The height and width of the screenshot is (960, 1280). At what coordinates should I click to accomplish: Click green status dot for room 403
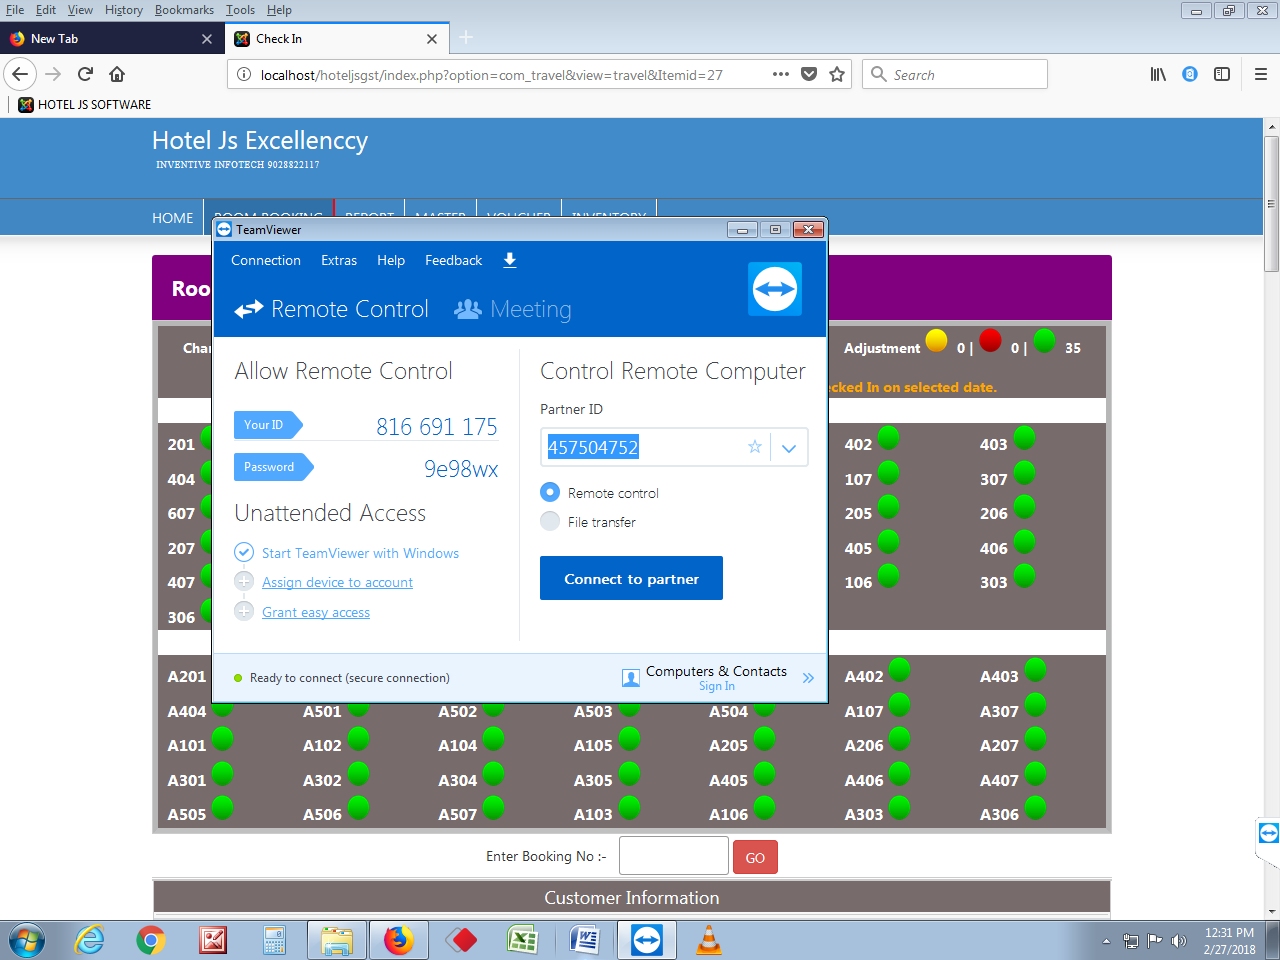click(x=1025, y=437)
